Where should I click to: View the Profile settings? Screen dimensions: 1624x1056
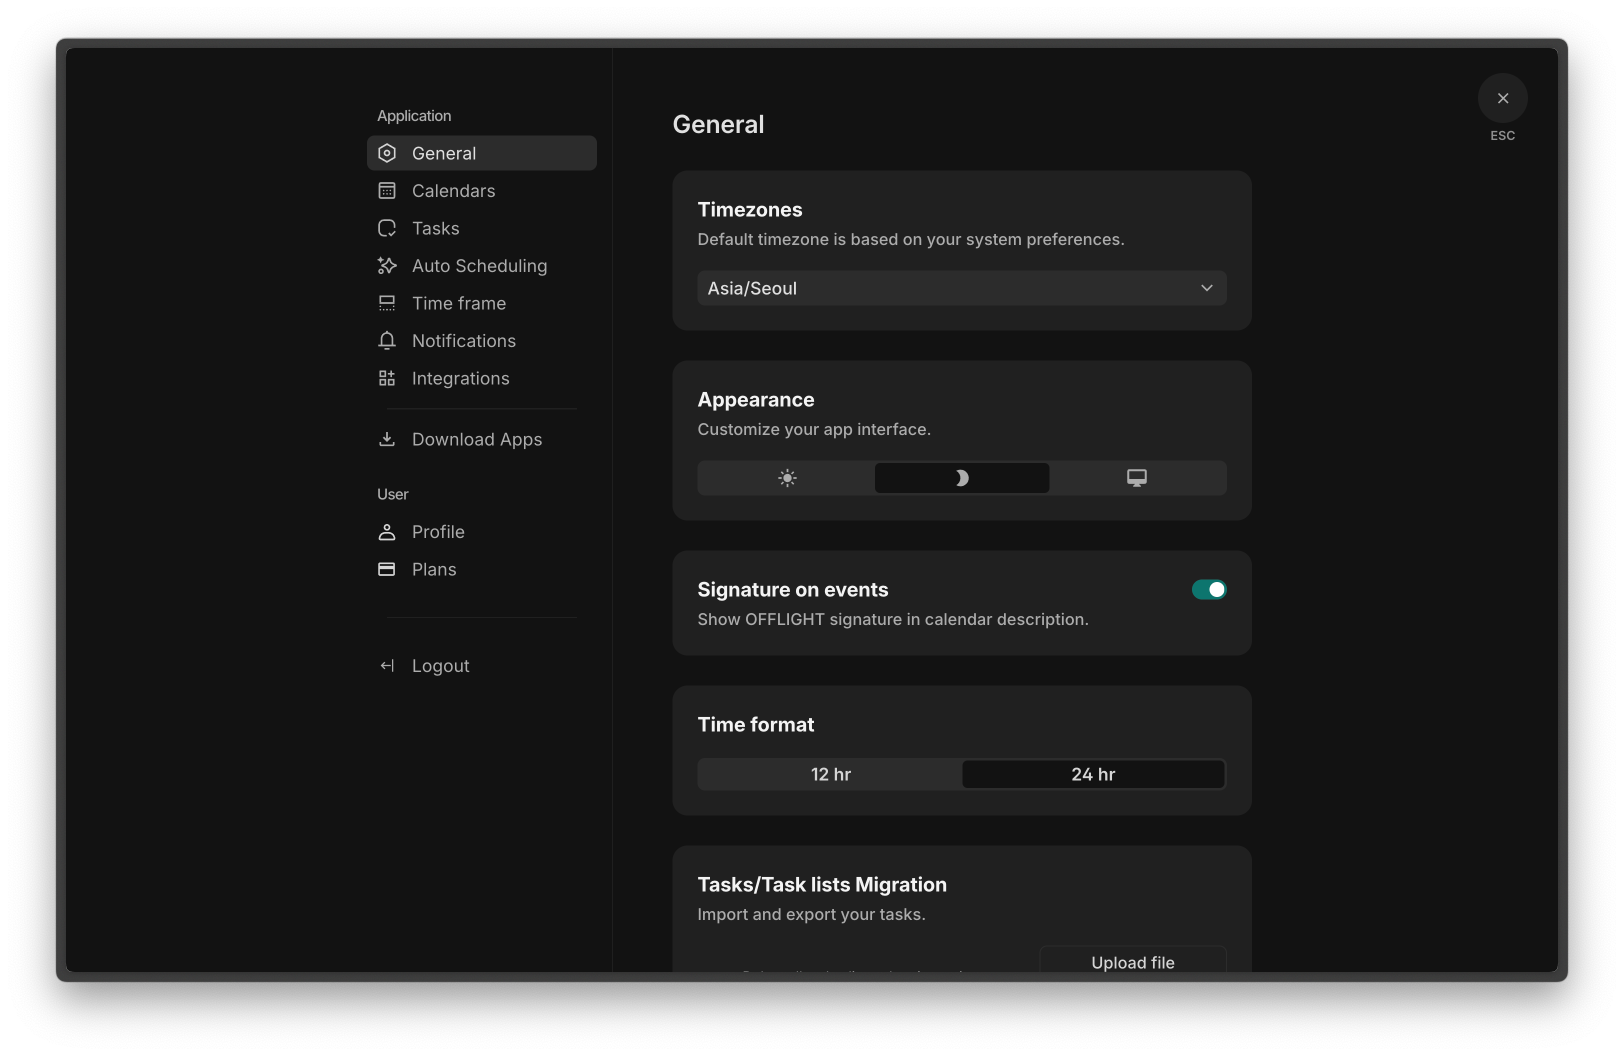(x=482, y=532)
